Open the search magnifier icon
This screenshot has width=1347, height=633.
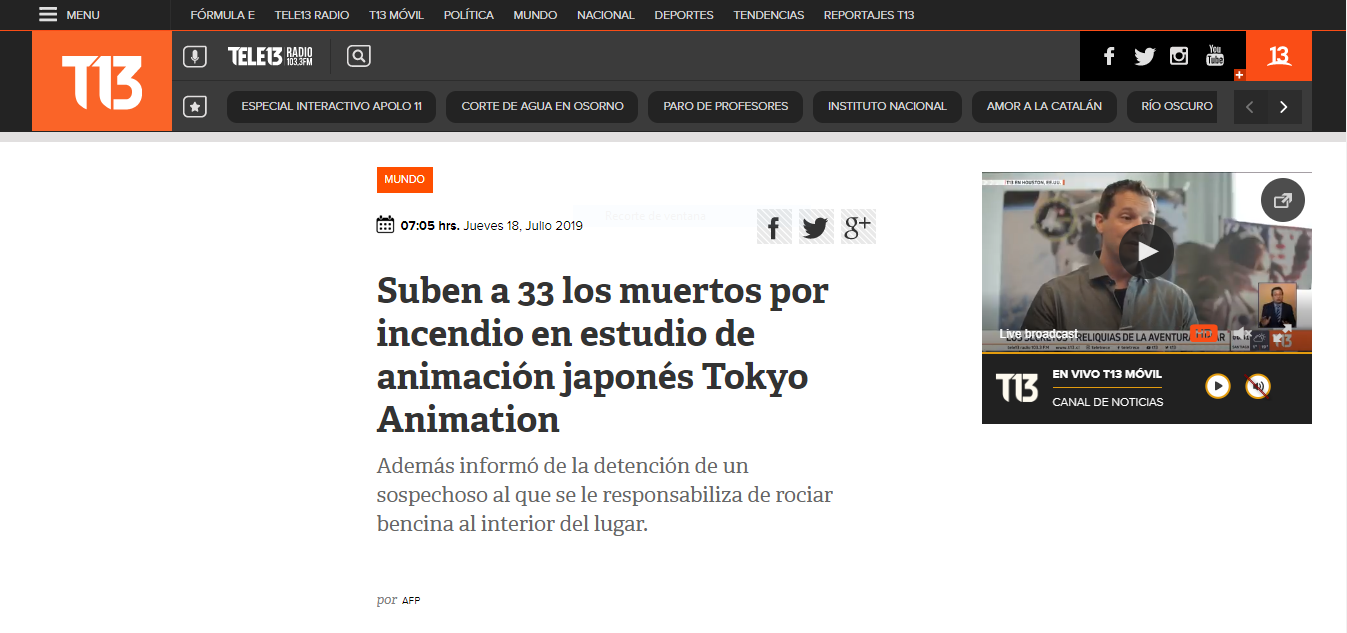click(359, 57)
